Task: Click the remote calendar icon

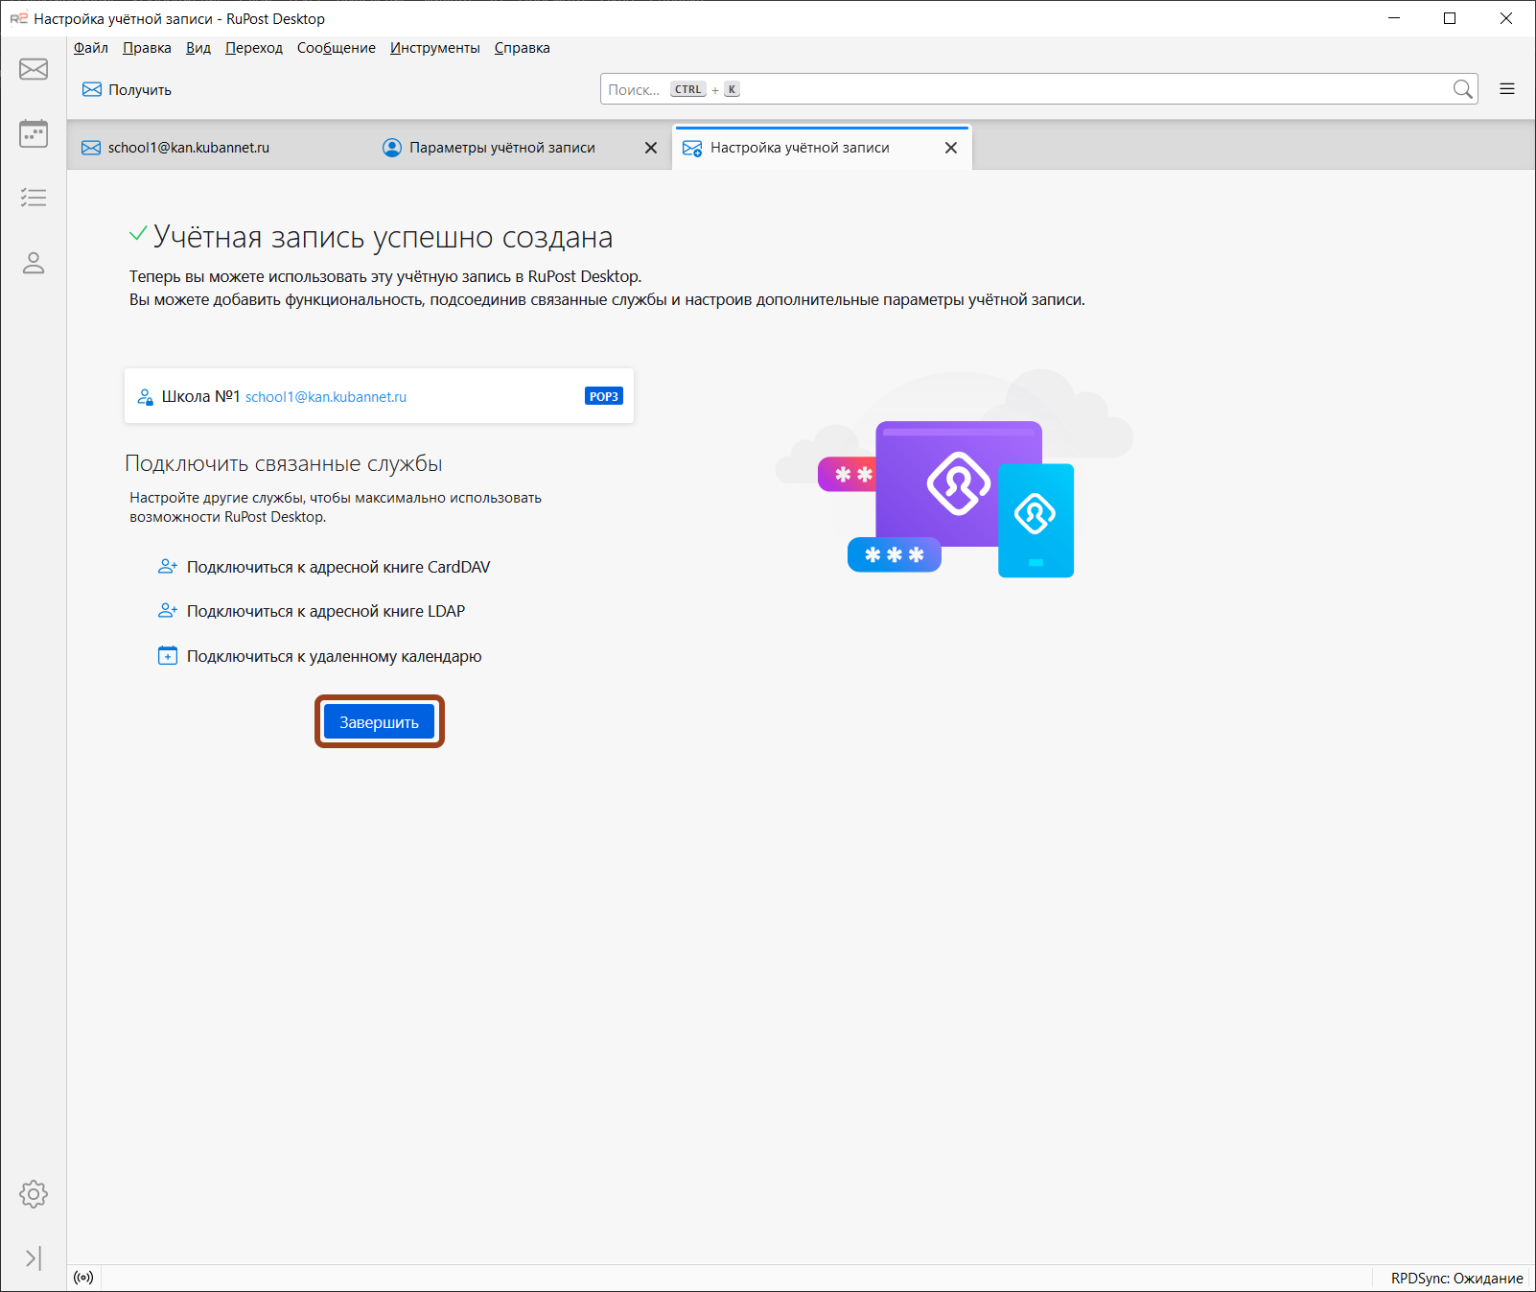Action: (x=167, y=656)
